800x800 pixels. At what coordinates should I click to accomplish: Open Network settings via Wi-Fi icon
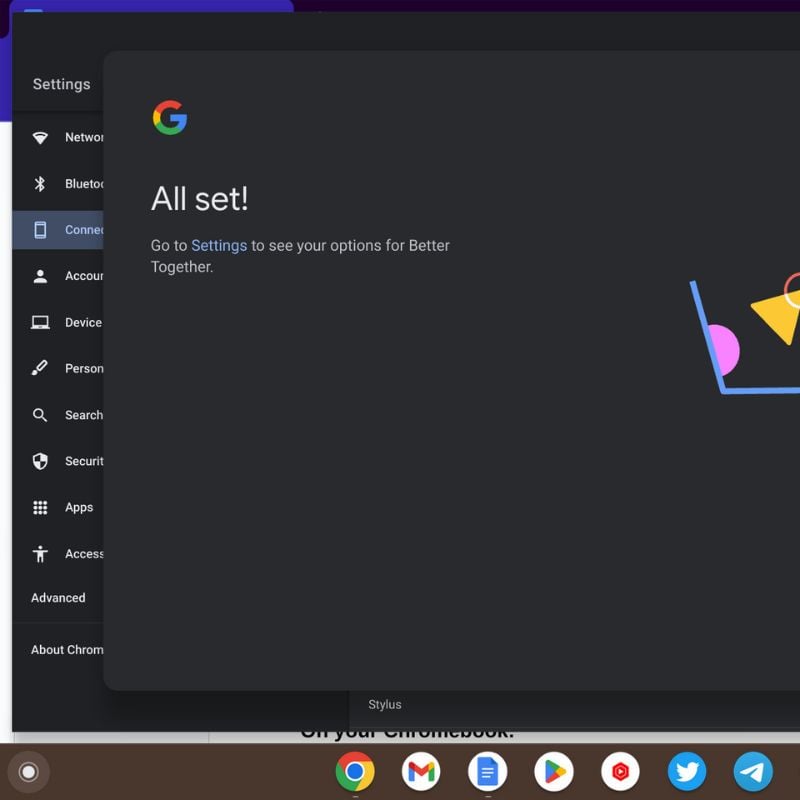tap(40, 137)
